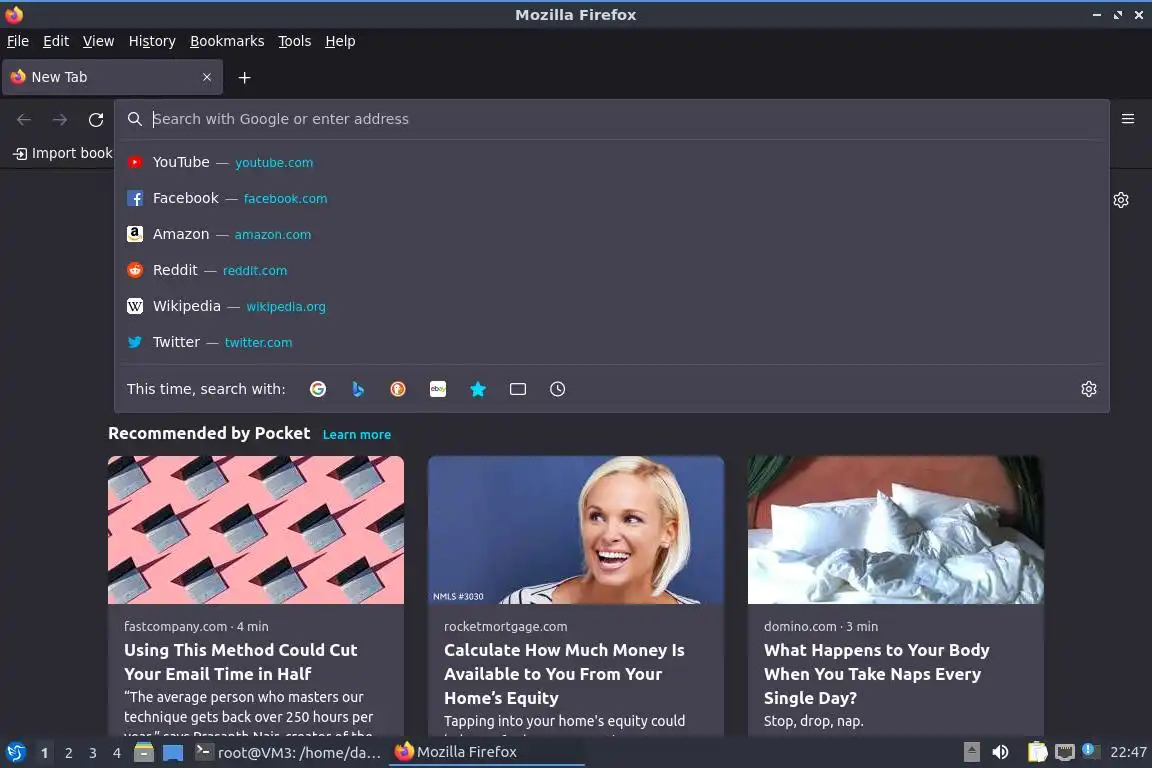Open Using This Method Could Cut article
The height and width of the screenshot is (768, 1152).
[240, 661]
